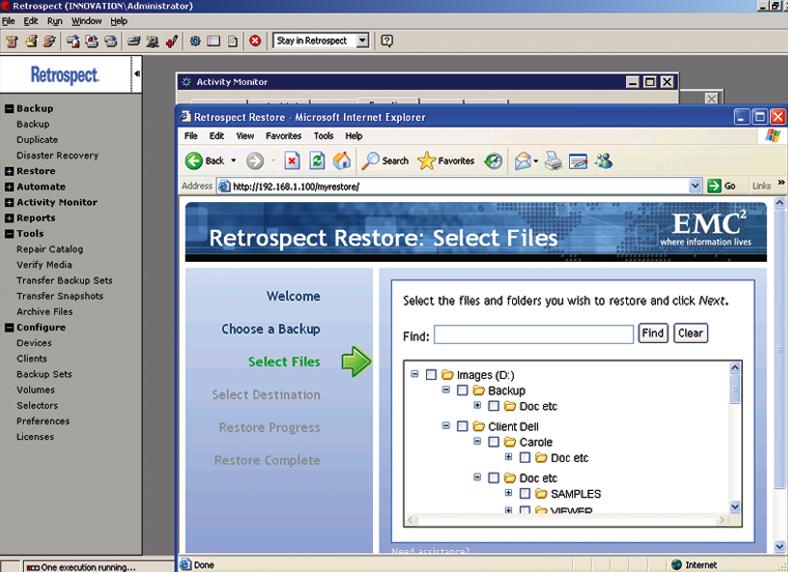Image resolution: width=788 pixels, height=572 pixels.
Task: Go to the Choose a Backup step
Action: pos(271,329)
